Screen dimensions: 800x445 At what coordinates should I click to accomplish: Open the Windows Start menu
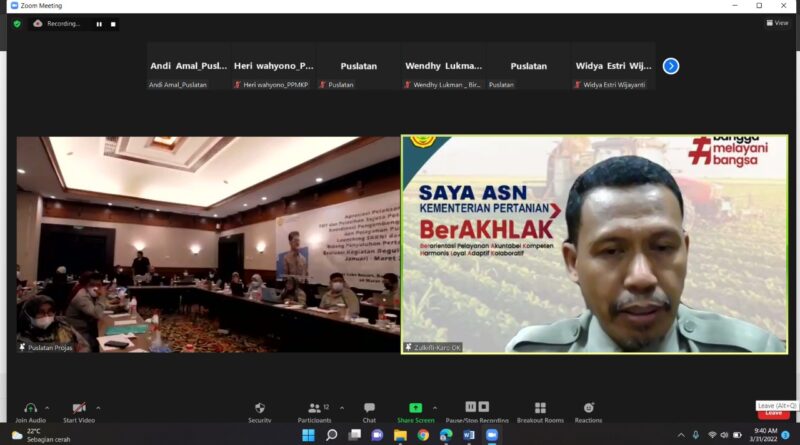coord(308,435)
